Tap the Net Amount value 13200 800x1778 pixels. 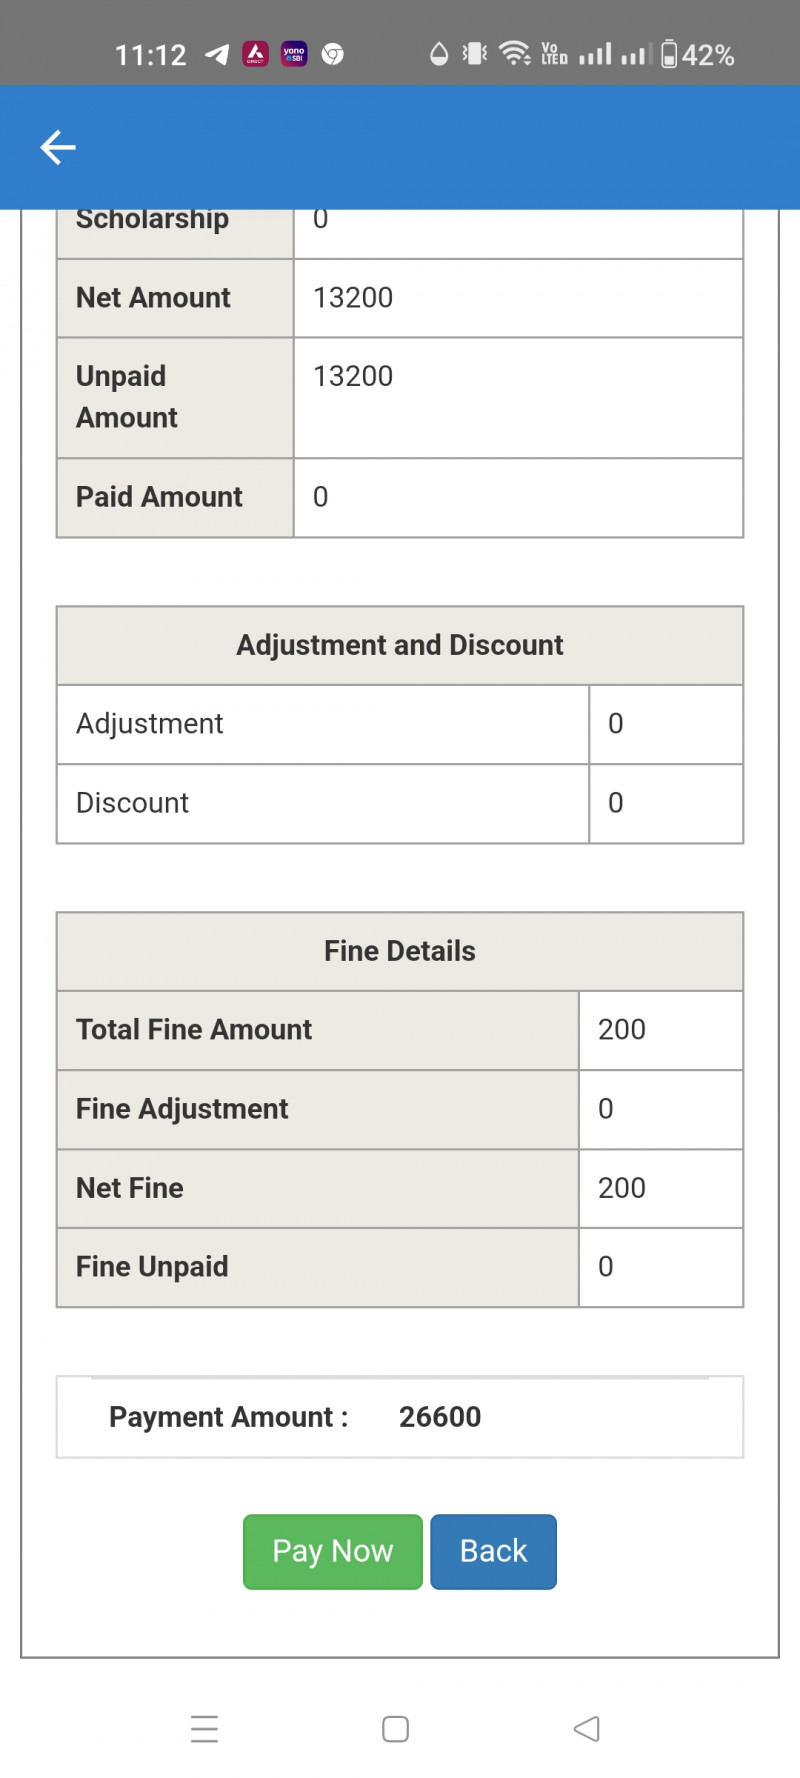pos(353,298)
